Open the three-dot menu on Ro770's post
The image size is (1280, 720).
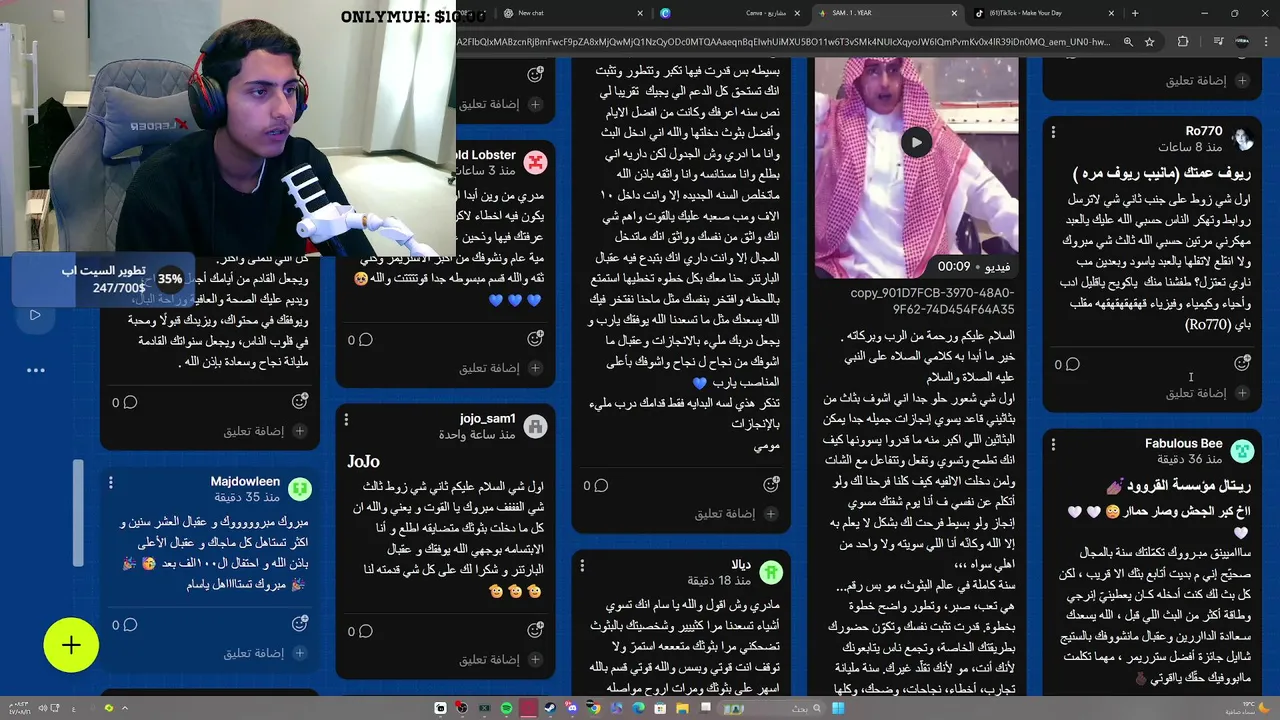[x=1053, y=132]
